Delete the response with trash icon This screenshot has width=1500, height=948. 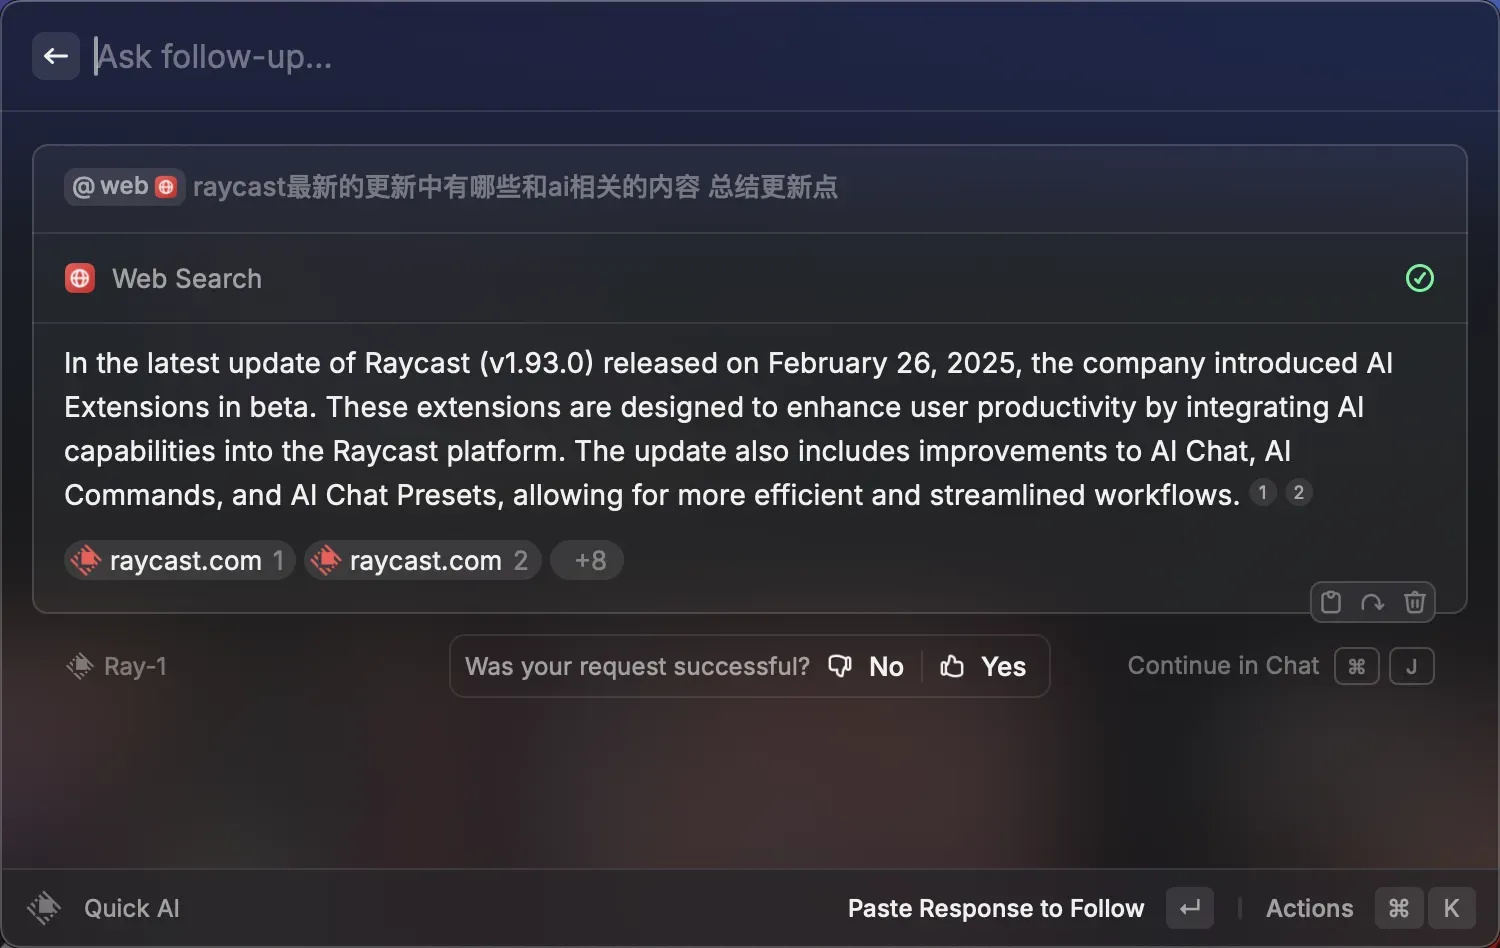pyautogui.click(x=1414, y=602)
